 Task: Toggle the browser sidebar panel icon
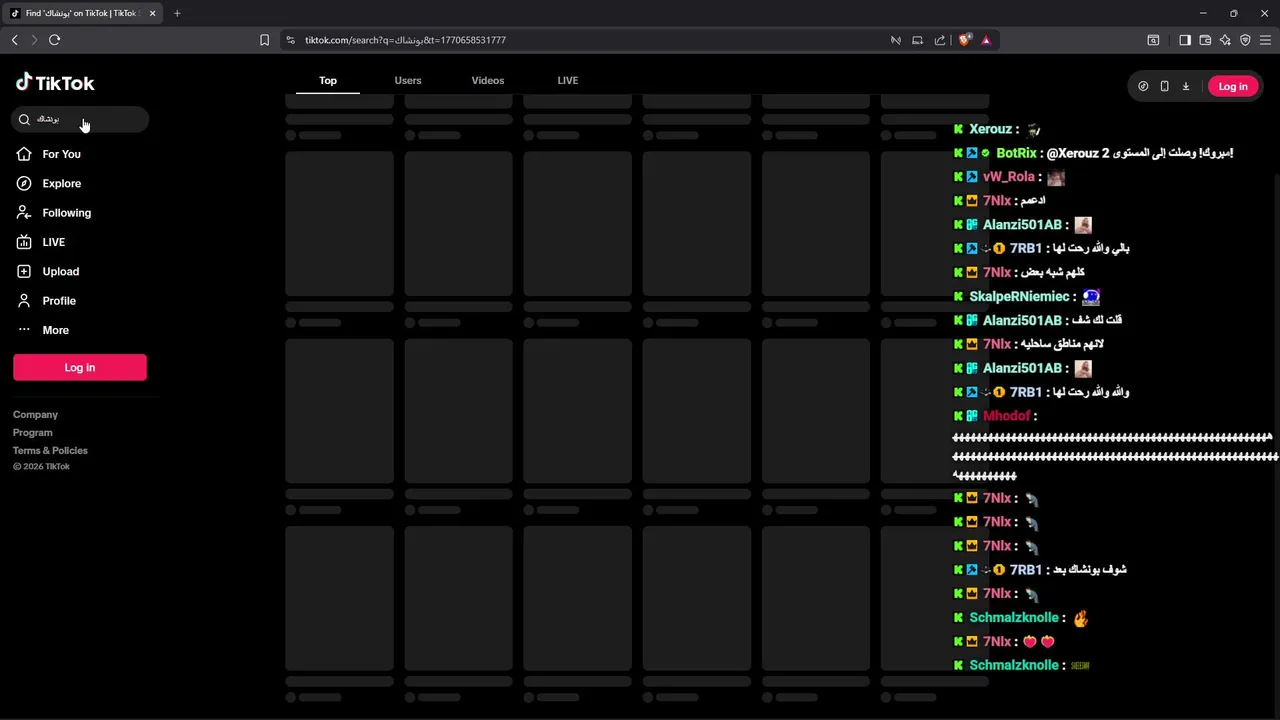tap(1185, 40)
